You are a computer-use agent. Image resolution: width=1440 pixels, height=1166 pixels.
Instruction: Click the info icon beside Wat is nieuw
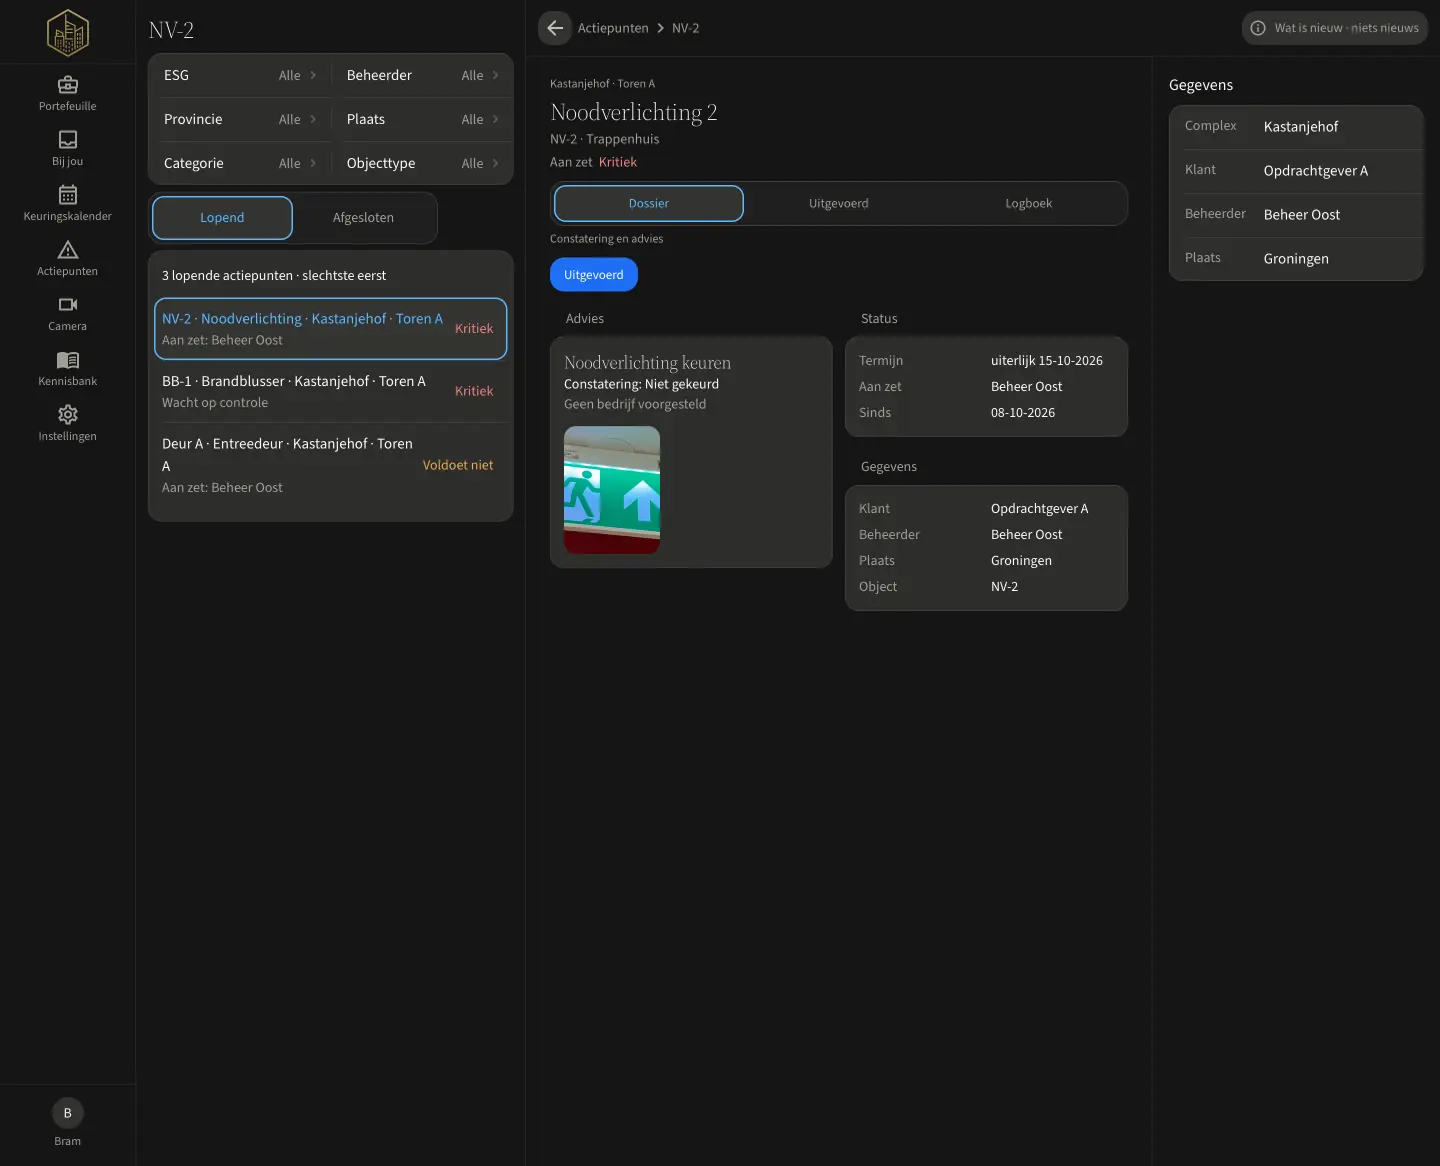[x=1258, y=28]
